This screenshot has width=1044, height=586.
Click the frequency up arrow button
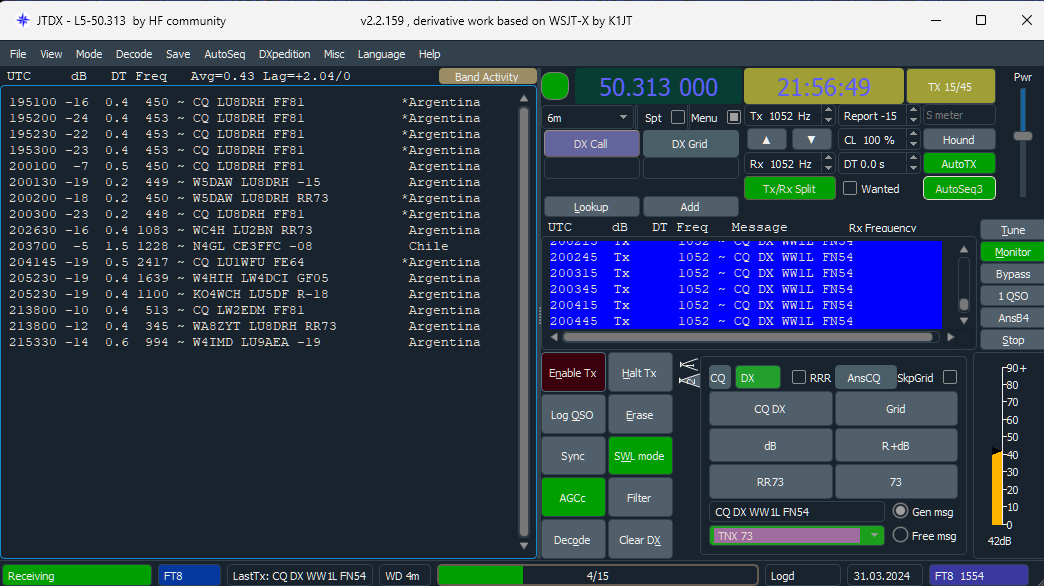point(766,140)
